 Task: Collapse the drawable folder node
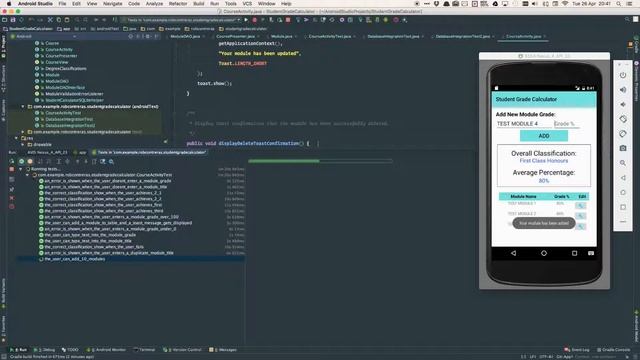click(23, 144)
